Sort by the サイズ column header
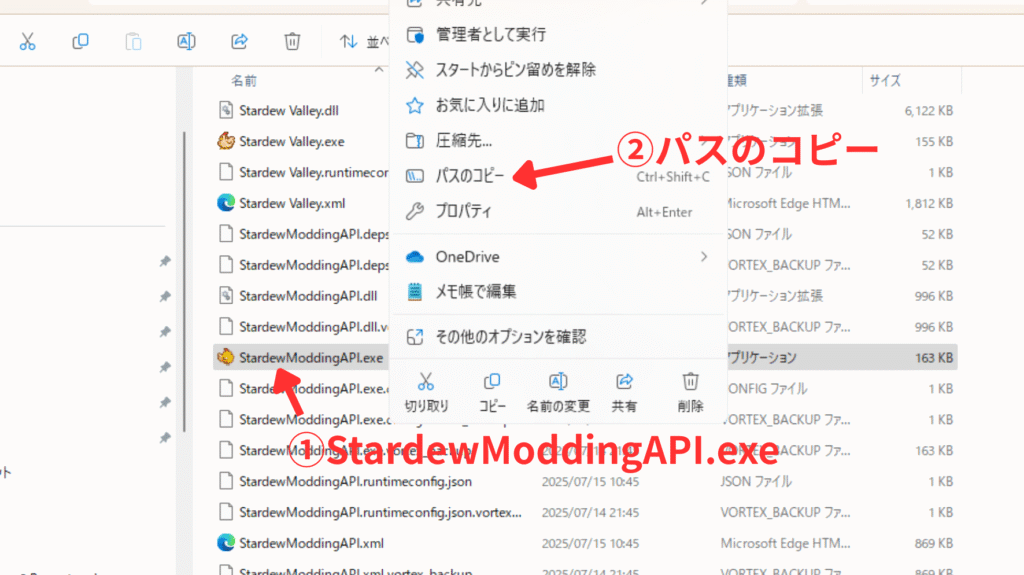This screenshot has width=1024, height=575. [x=885, y=80]
